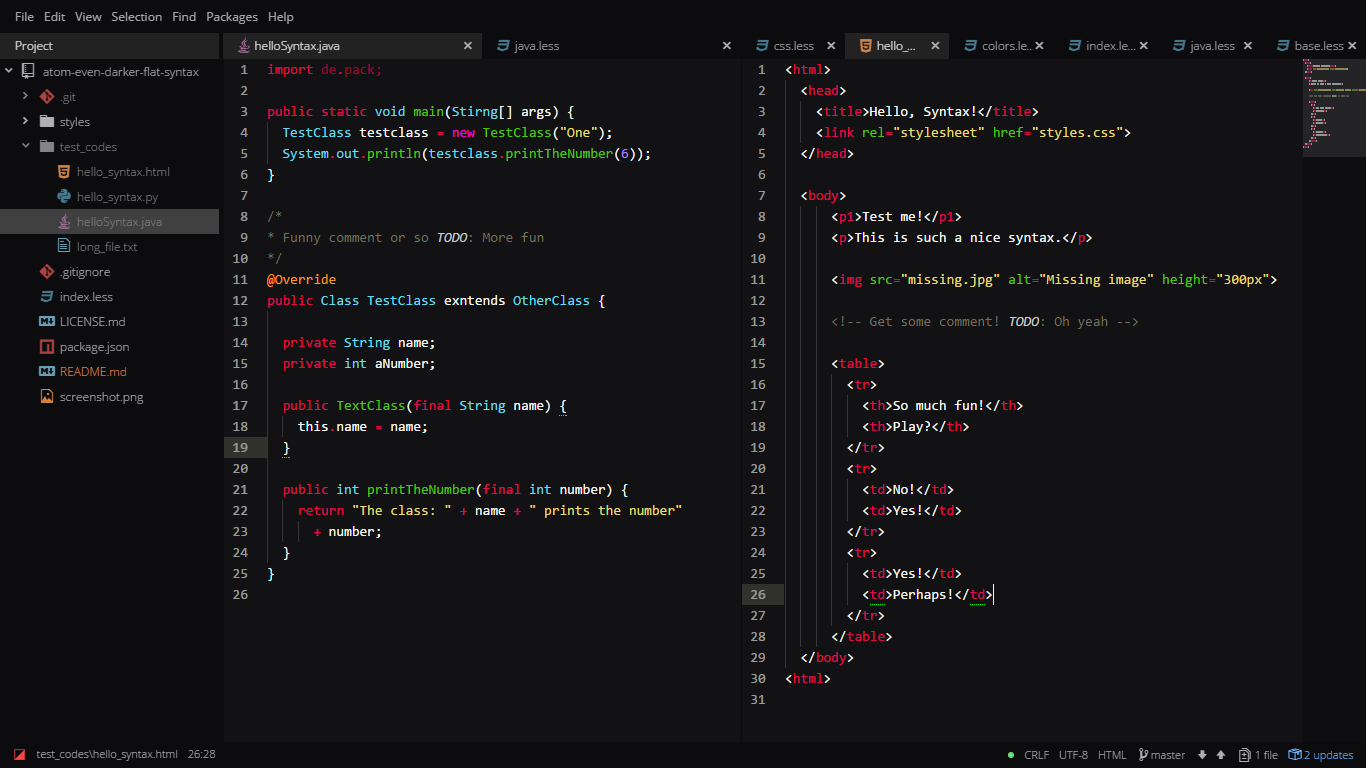Image resolution: width=1366 pixels, height=768 pixels.
Task: Collapse the test_codes folder chevron
Action: [x=25, y=146]
